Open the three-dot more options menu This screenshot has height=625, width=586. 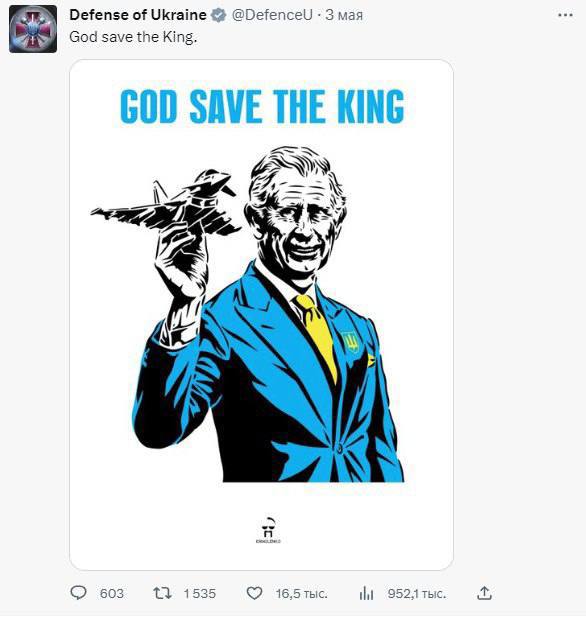pos(565,15)
